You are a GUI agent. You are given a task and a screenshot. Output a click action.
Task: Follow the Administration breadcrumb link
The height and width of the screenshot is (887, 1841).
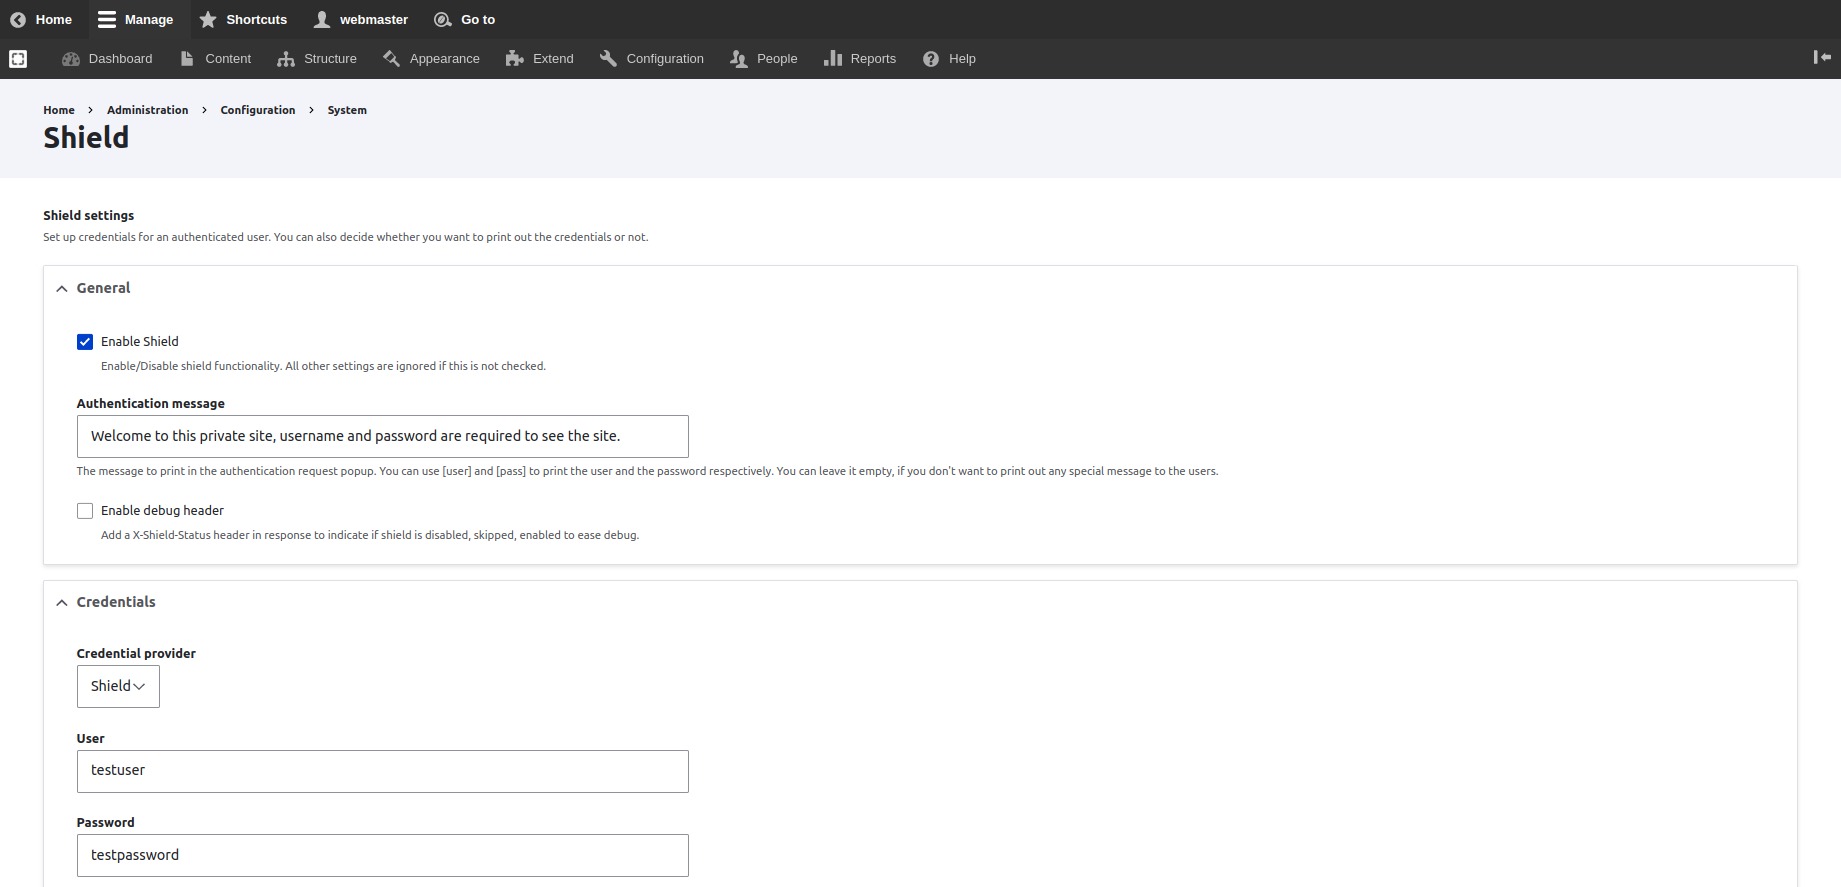pos(147,110)
